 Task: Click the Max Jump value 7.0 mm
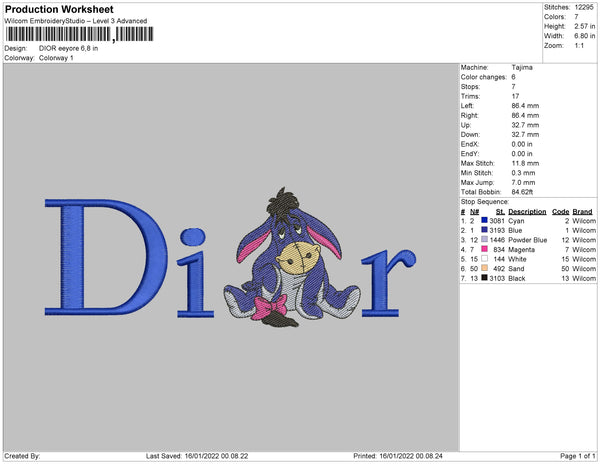click(523, 182)
